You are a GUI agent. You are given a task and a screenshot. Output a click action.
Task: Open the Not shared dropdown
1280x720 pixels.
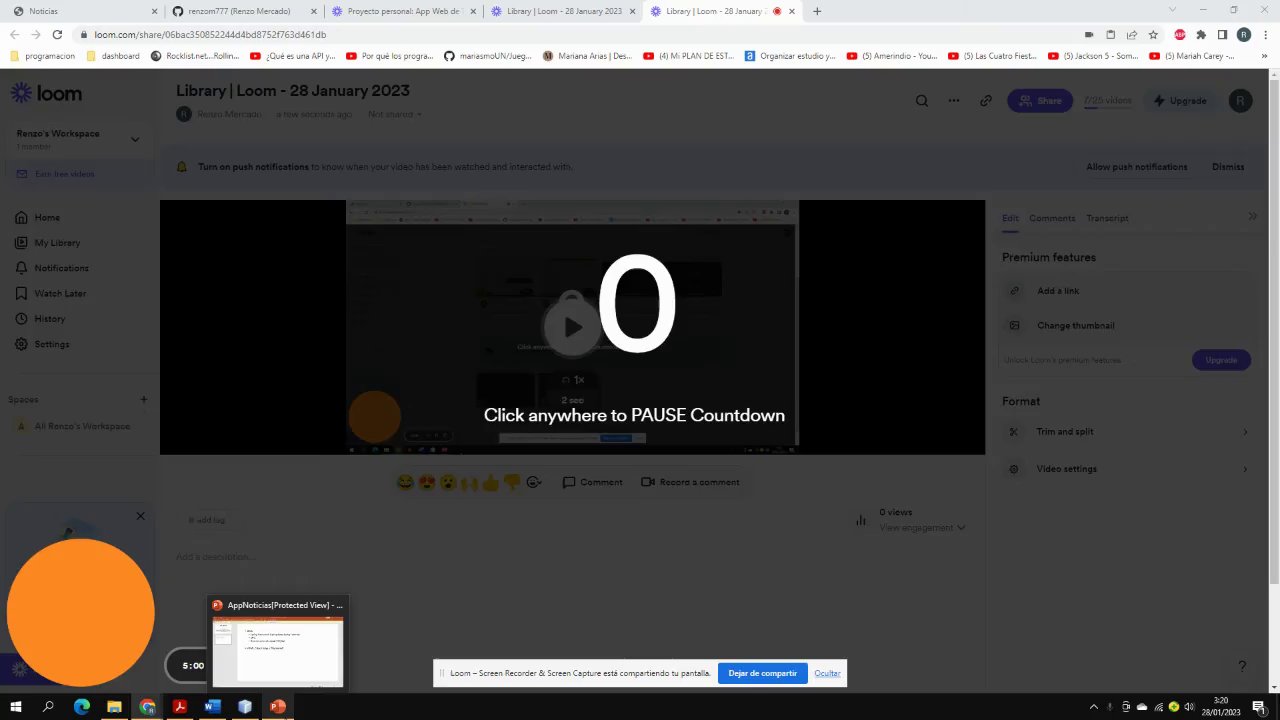click(x=394, y=114)
